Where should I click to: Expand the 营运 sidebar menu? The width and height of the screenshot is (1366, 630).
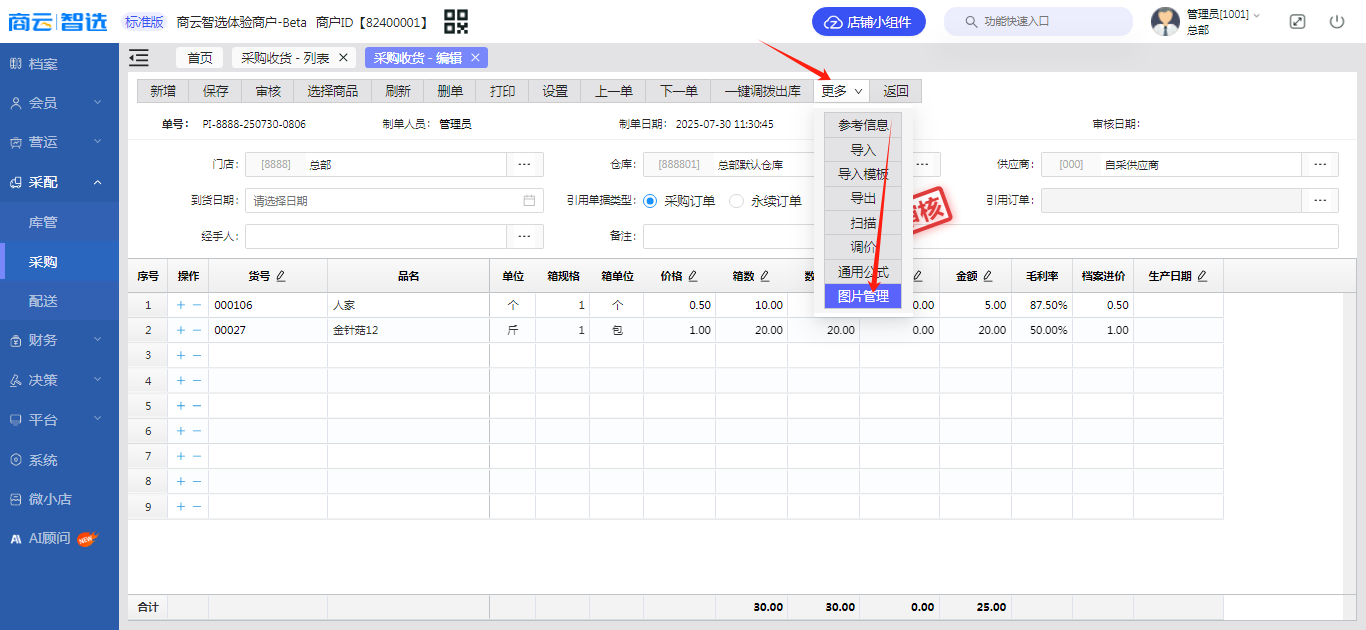(x=59, y=142)
